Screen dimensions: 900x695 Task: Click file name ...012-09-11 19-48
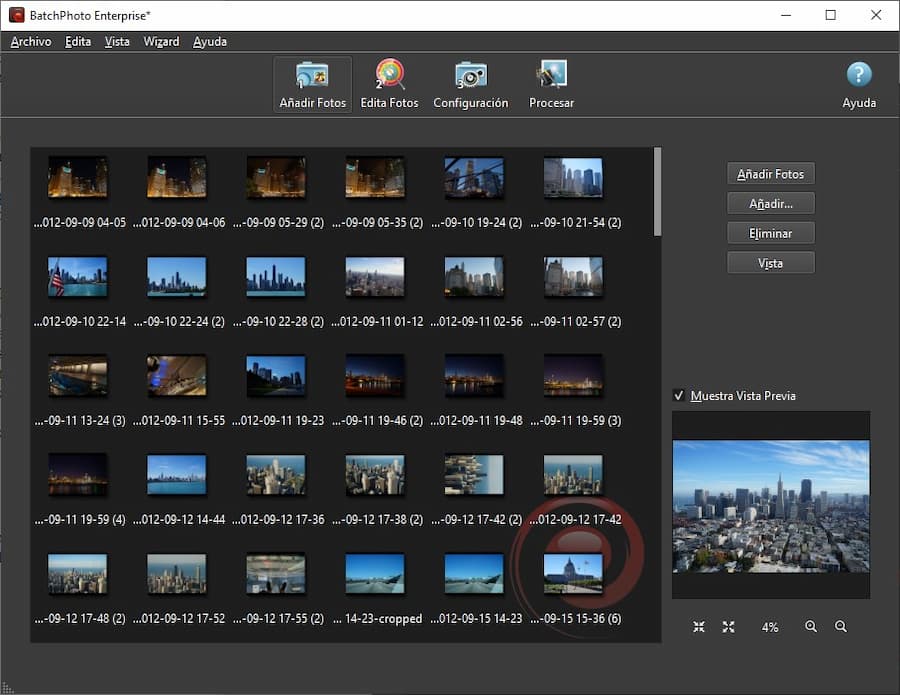click(x=476, y=421)
